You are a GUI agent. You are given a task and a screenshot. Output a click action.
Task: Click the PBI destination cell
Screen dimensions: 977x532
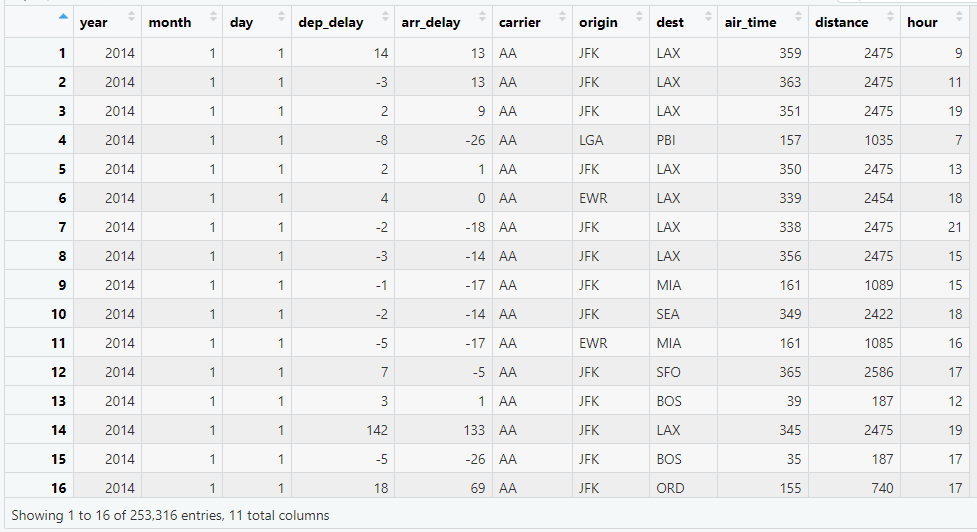click(667, 139)
